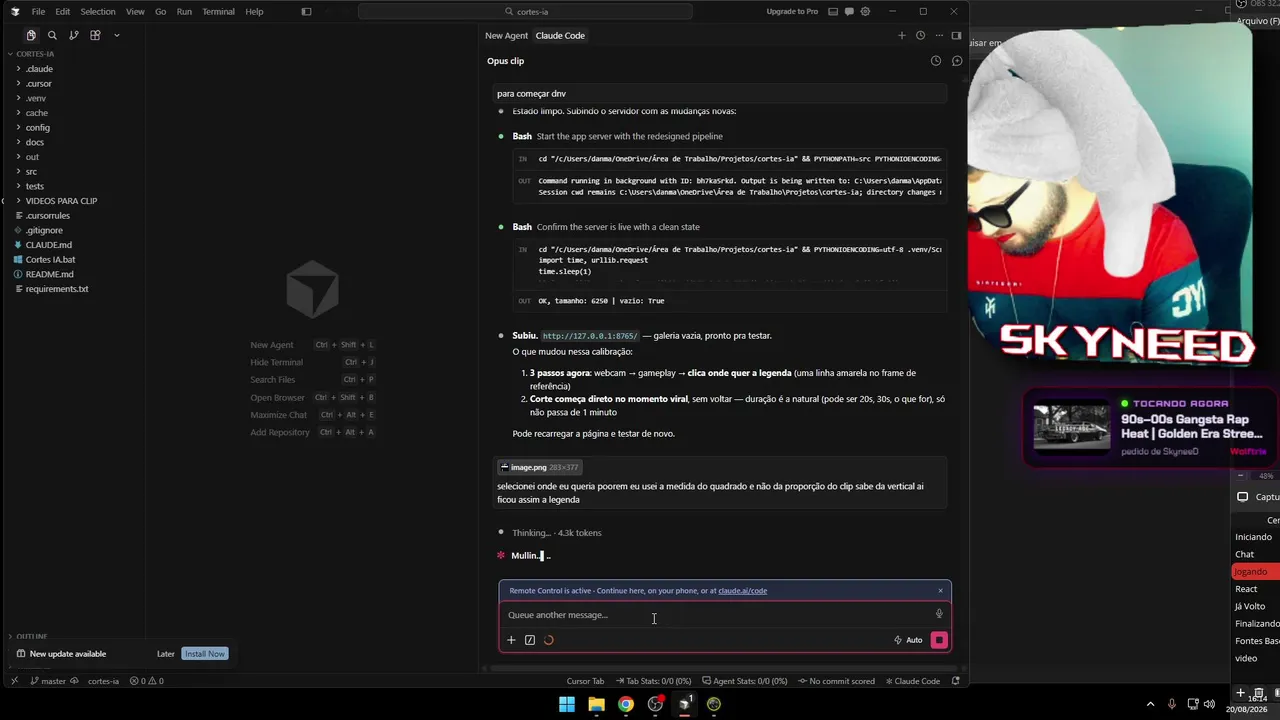The width and height of the screenshot is (1280, 720).
Task: Switch to the Claude Code tab
Action: click(560, 36)
